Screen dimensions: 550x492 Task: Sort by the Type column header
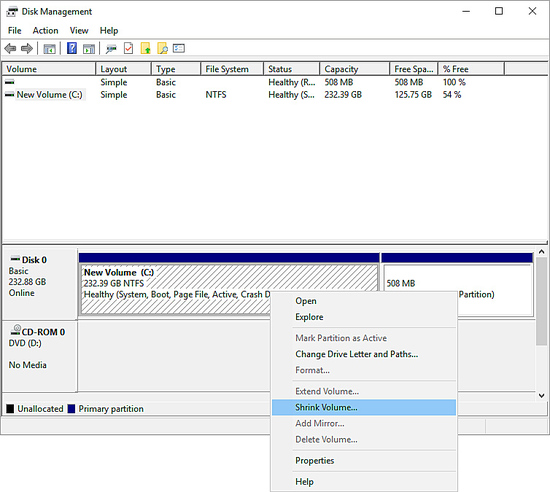(x=176, y=69)
